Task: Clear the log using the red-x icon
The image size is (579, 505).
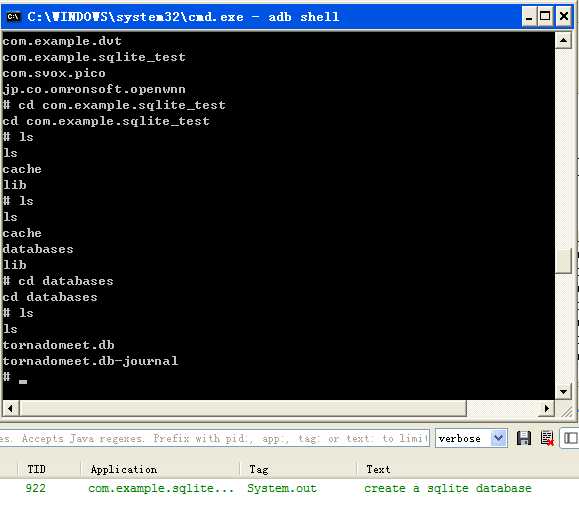Action: pos(547,439)
